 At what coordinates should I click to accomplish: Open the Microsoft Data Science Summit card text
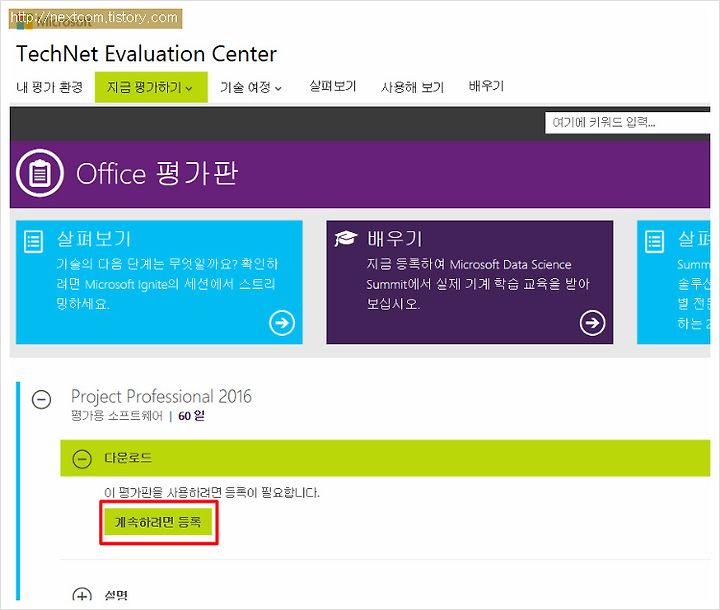click(x=478, y=283)
